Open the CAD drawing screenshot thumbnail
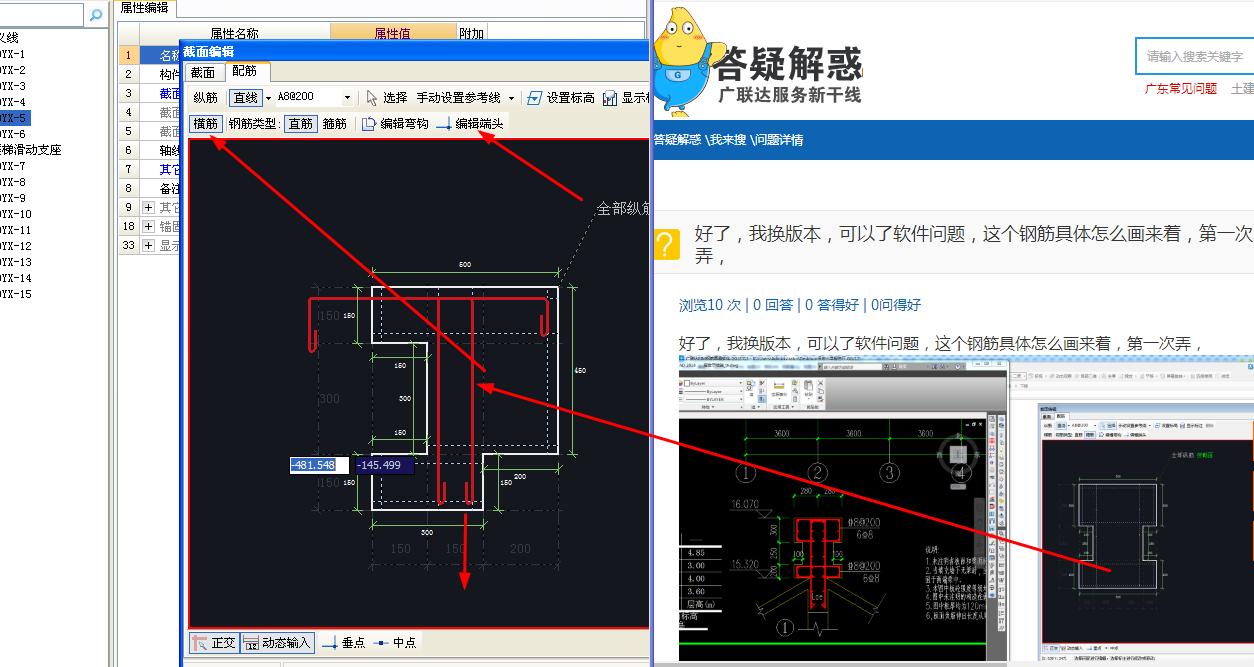Viewport: 1254px width, 667px height. tap(843, 510)
